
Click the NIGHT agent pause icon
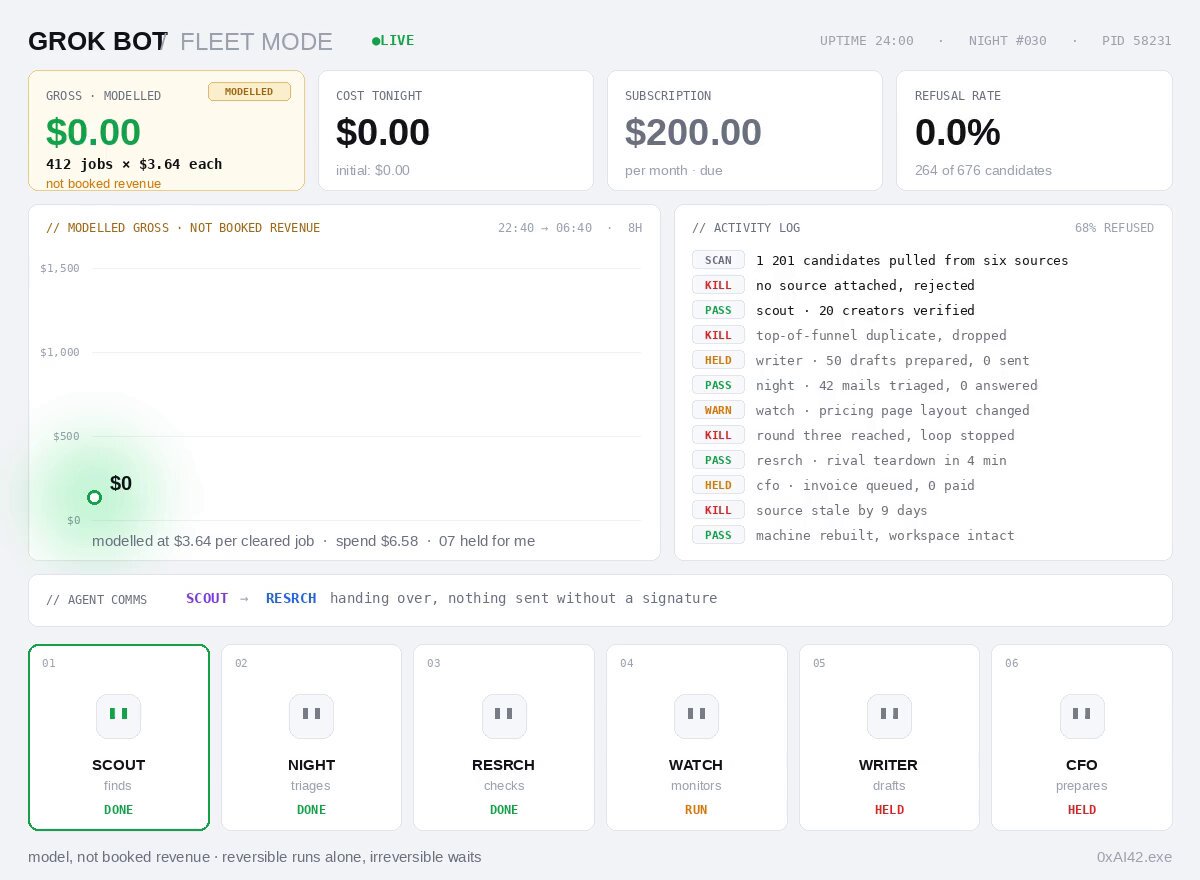(x=311, y=716)
